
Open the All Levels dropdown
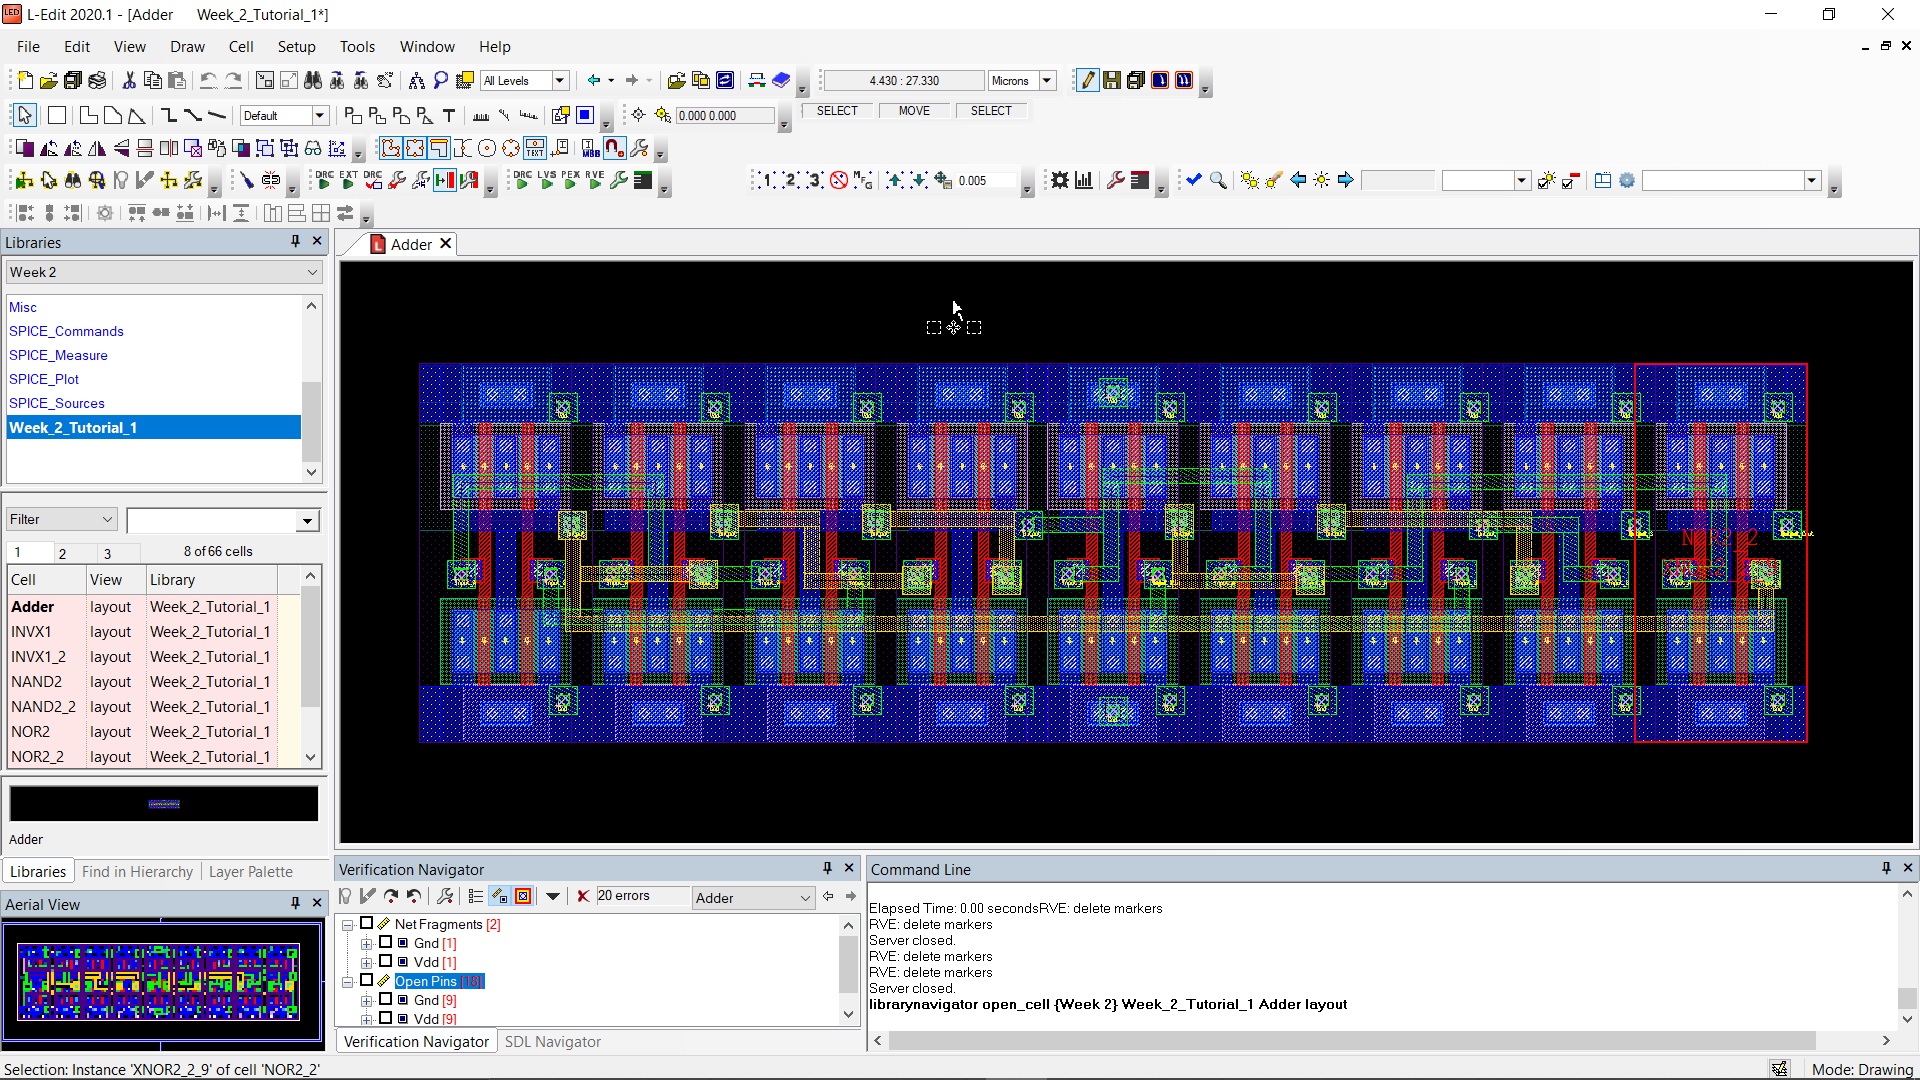(558, 80)
